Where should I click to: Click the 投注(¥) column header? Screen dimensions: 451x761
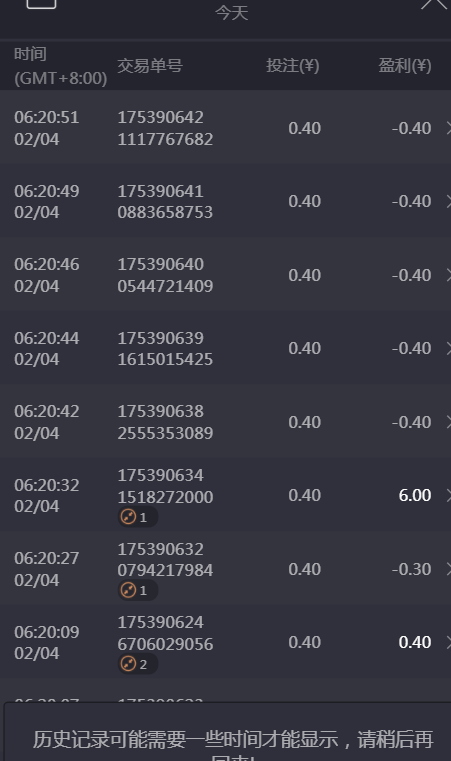293,66
